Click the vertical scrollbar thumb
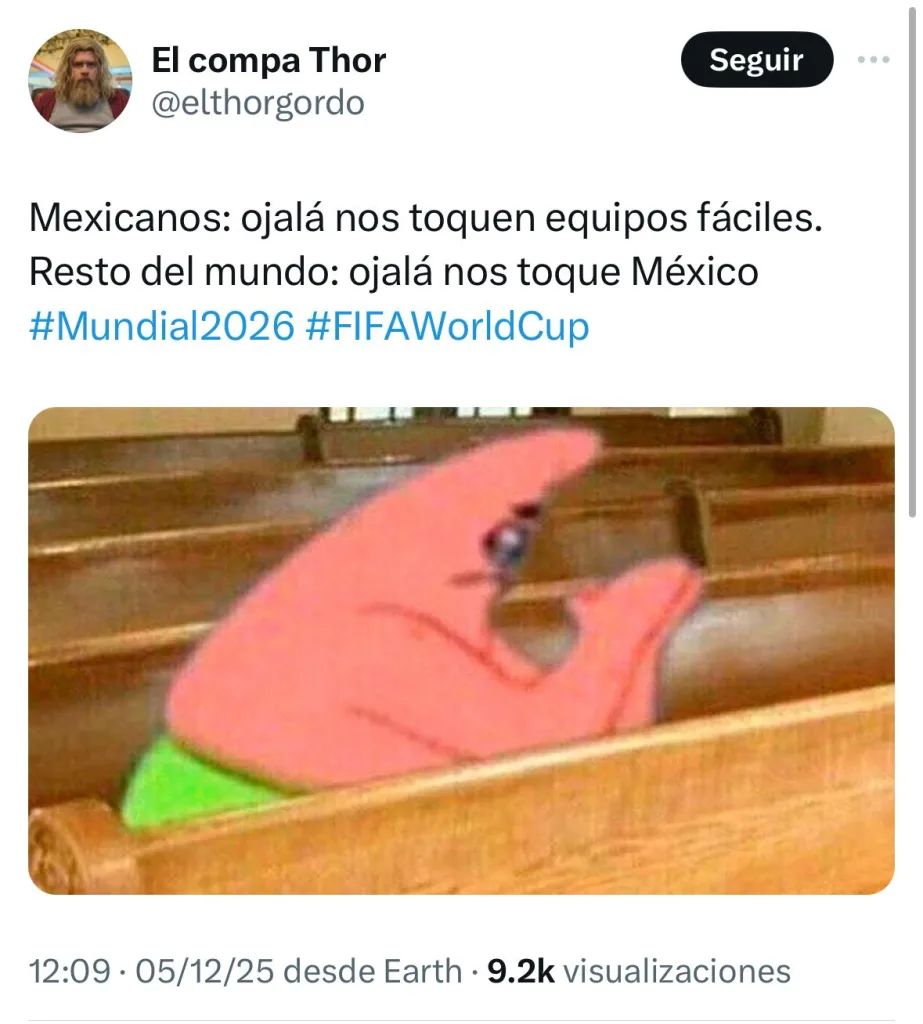The width and height of the screenshot is (923, 1024). [x=913, y=261]
